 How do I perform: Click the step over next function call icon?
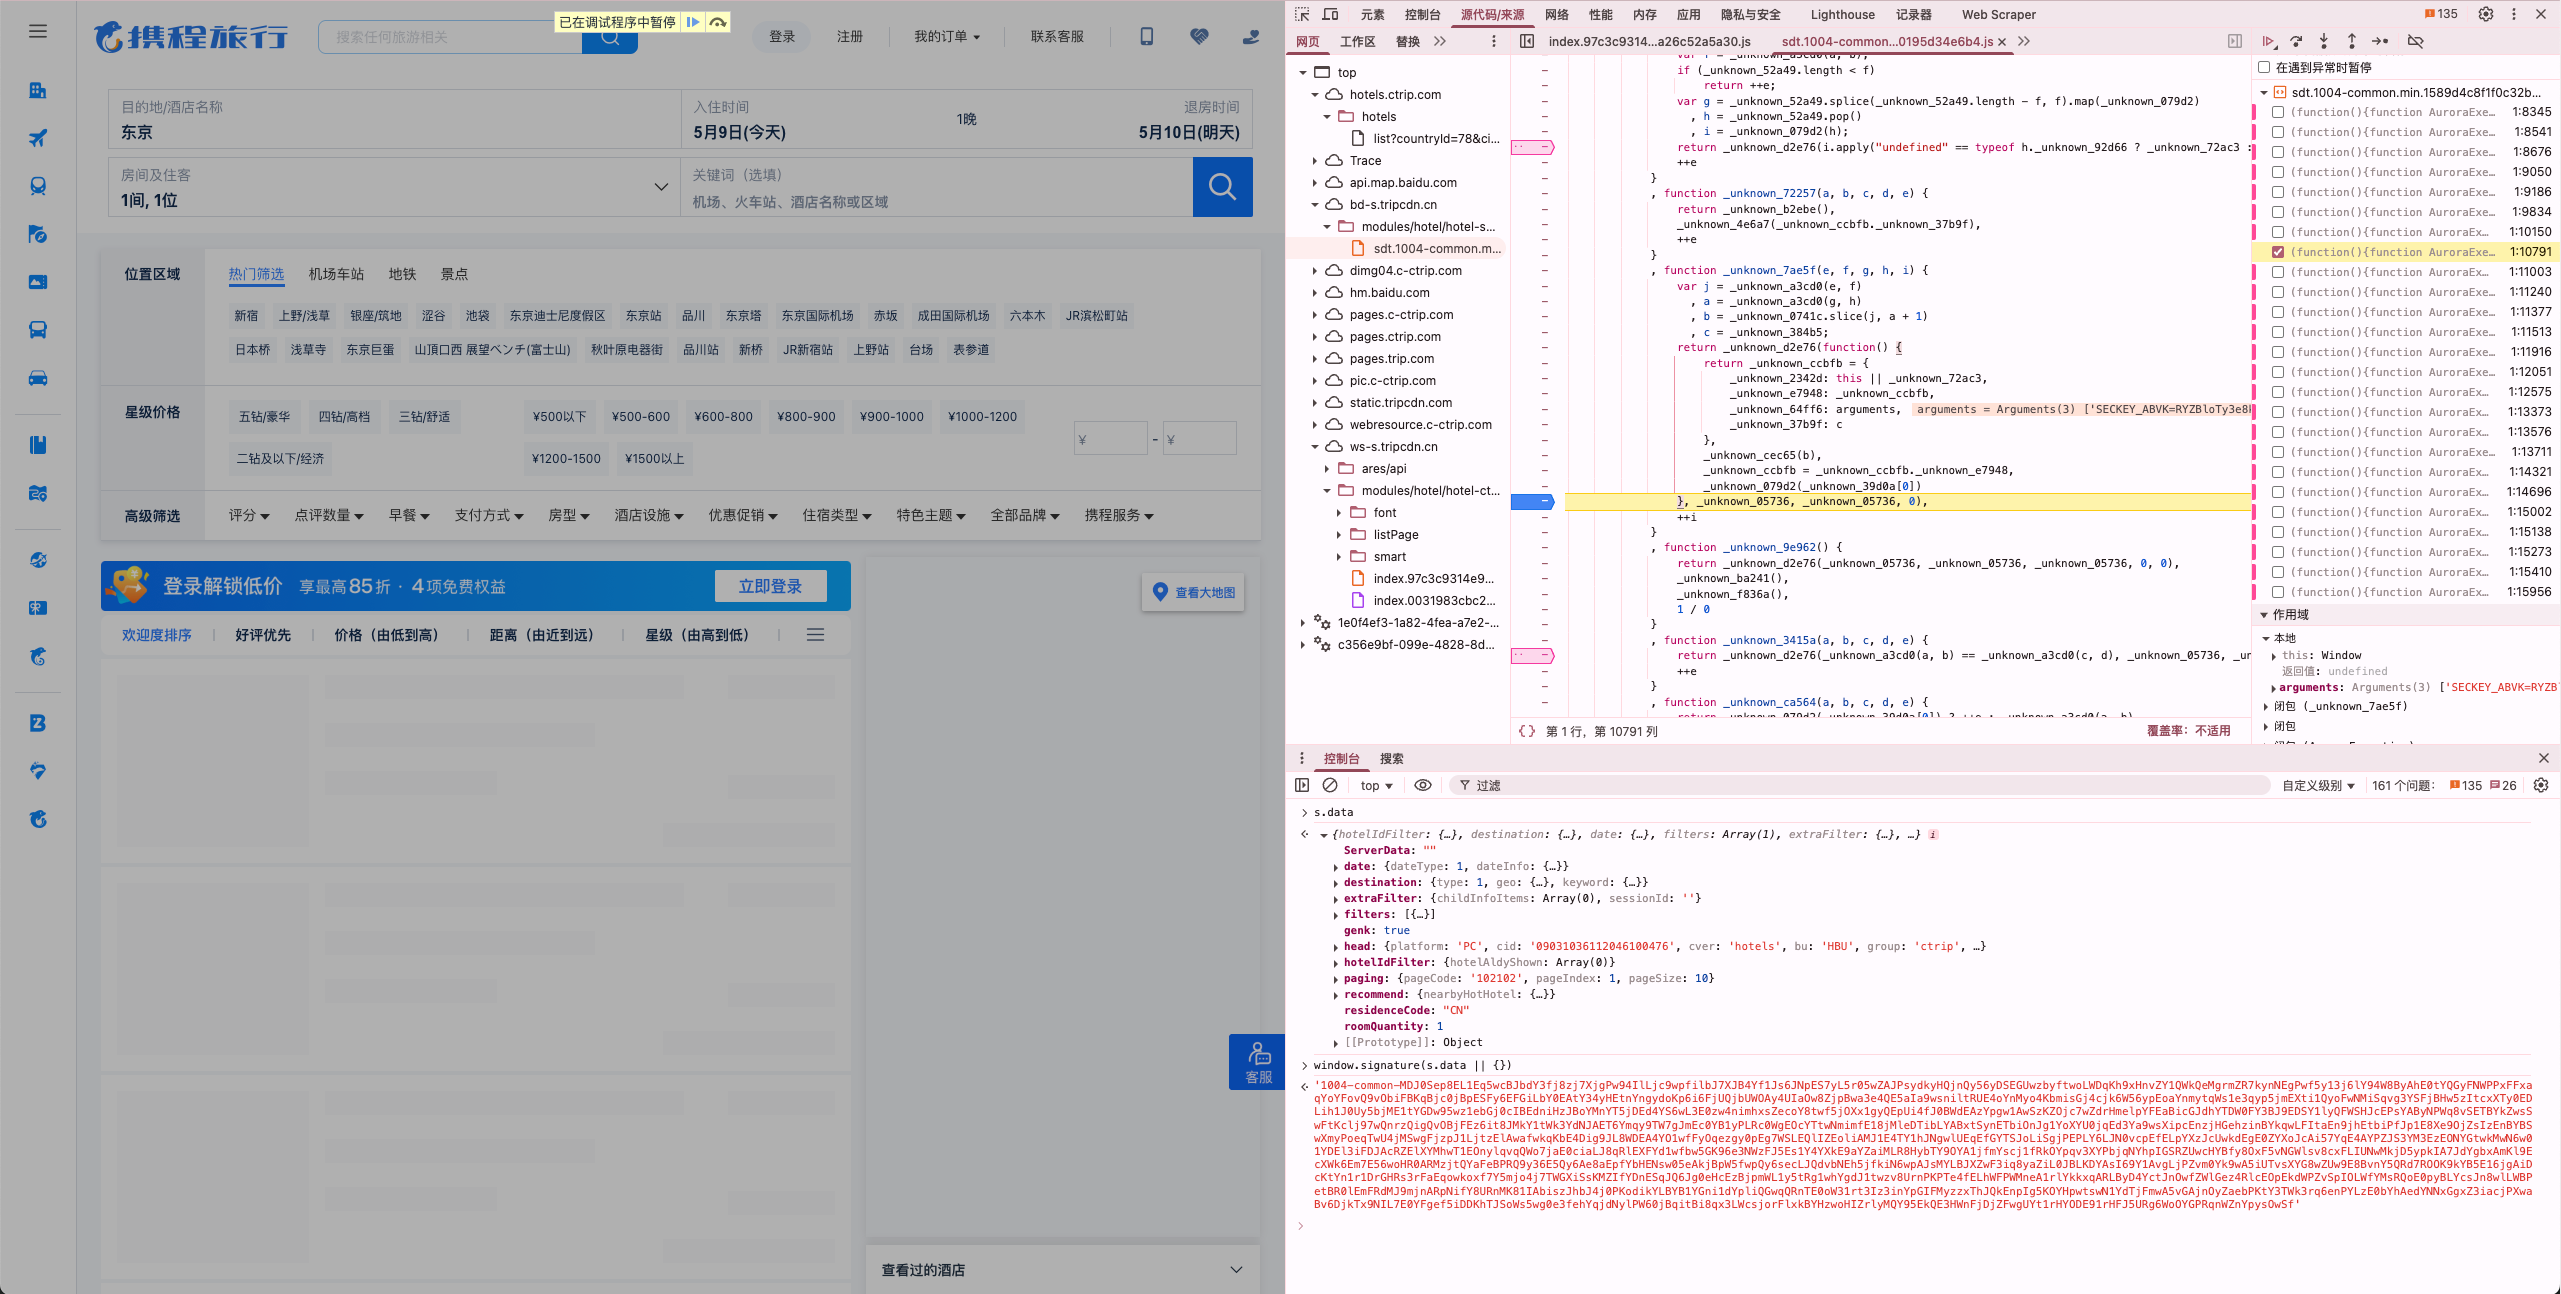point(2296,42)
